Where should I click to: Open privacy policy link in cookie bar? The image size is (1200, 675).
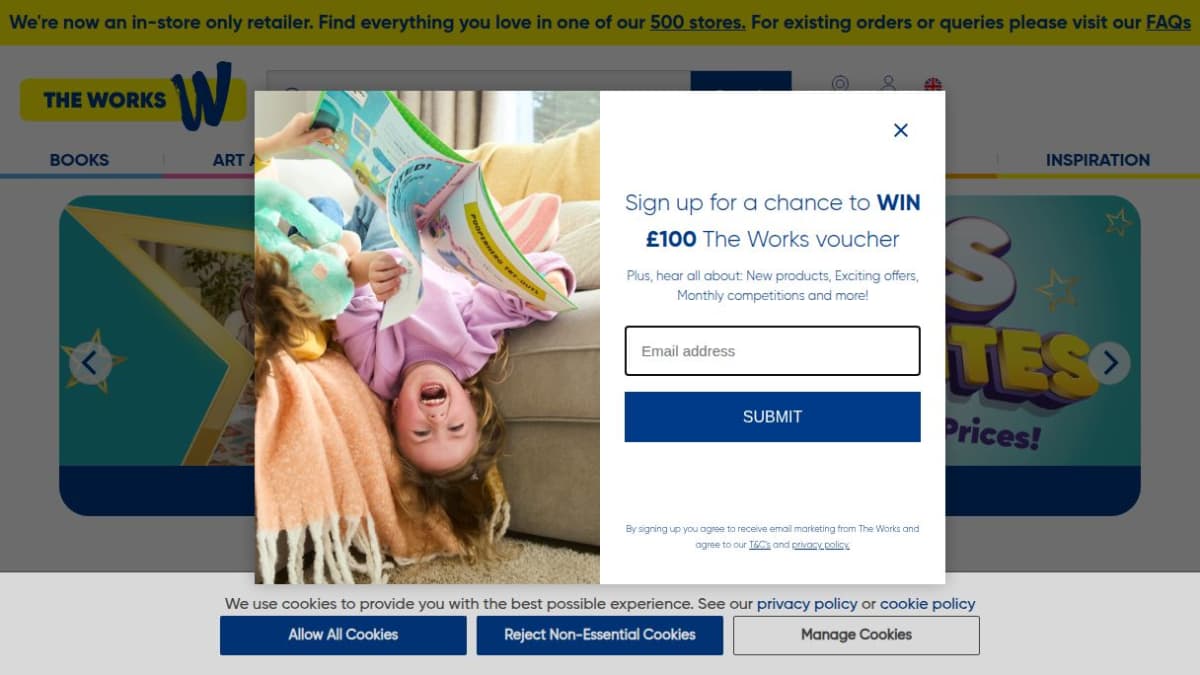[x=807, y=604]
